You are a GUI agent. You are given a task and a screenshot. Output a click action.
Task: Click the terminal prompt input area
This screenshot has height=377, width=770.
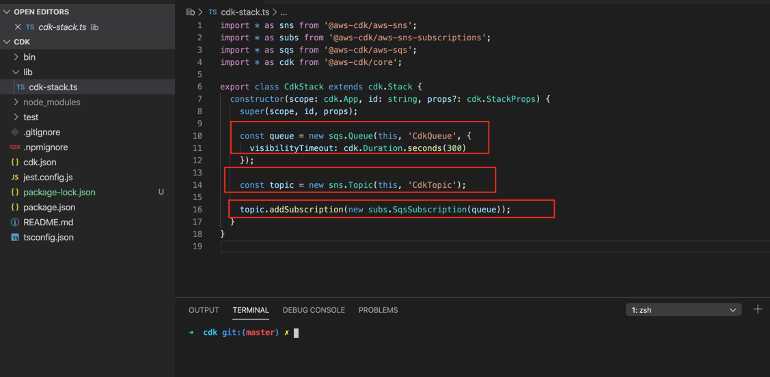pyautogui.click(x=296, y=333)
